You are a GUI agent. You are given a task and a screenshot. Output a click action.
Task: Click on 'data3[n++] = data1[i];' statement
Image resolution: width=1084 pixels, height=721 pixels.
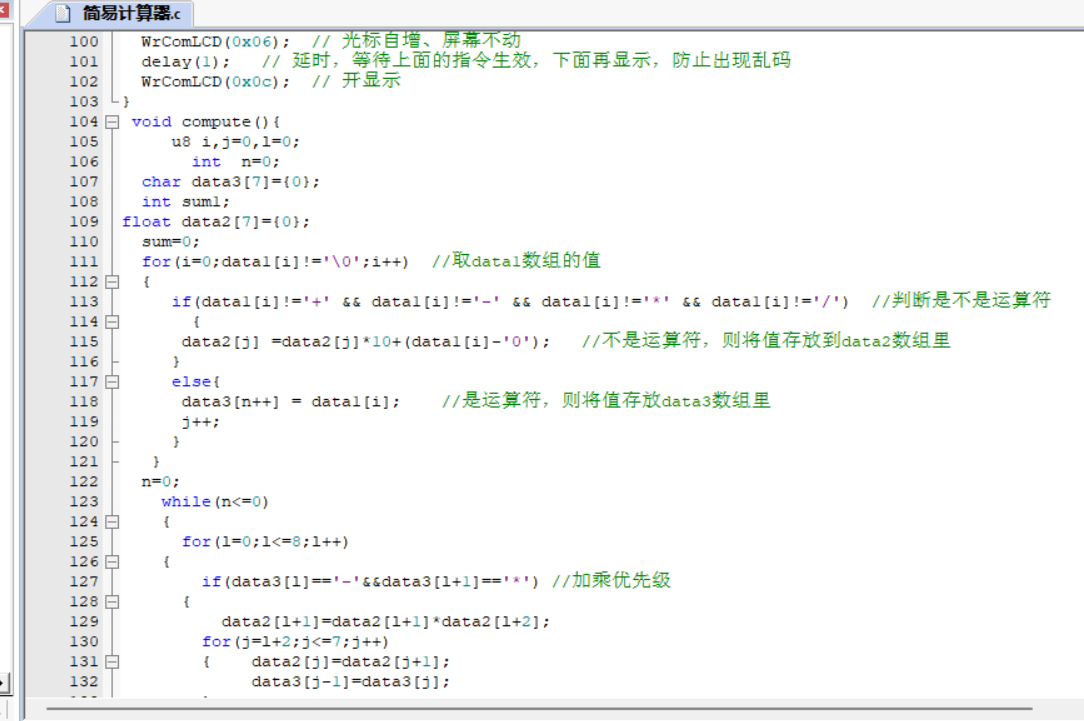coord(290,402)
